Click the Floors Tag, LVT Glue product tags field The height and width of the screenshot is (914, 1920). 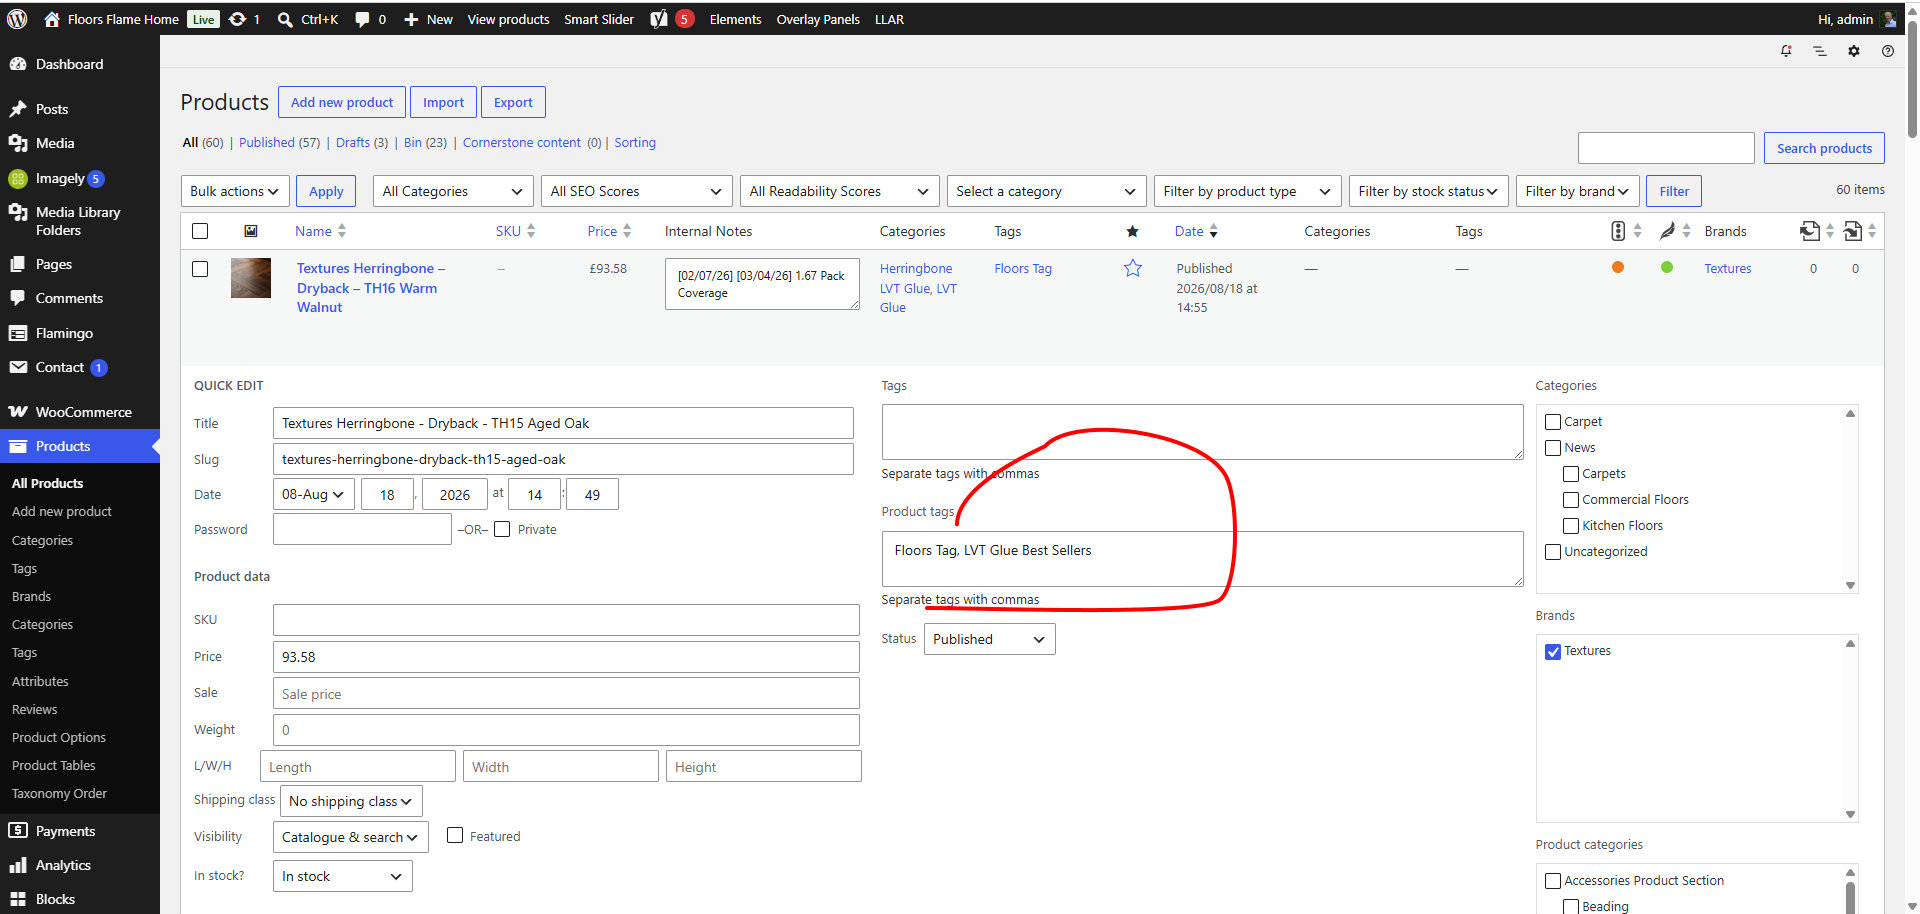pyautogui.click(x=1202, y=559)
